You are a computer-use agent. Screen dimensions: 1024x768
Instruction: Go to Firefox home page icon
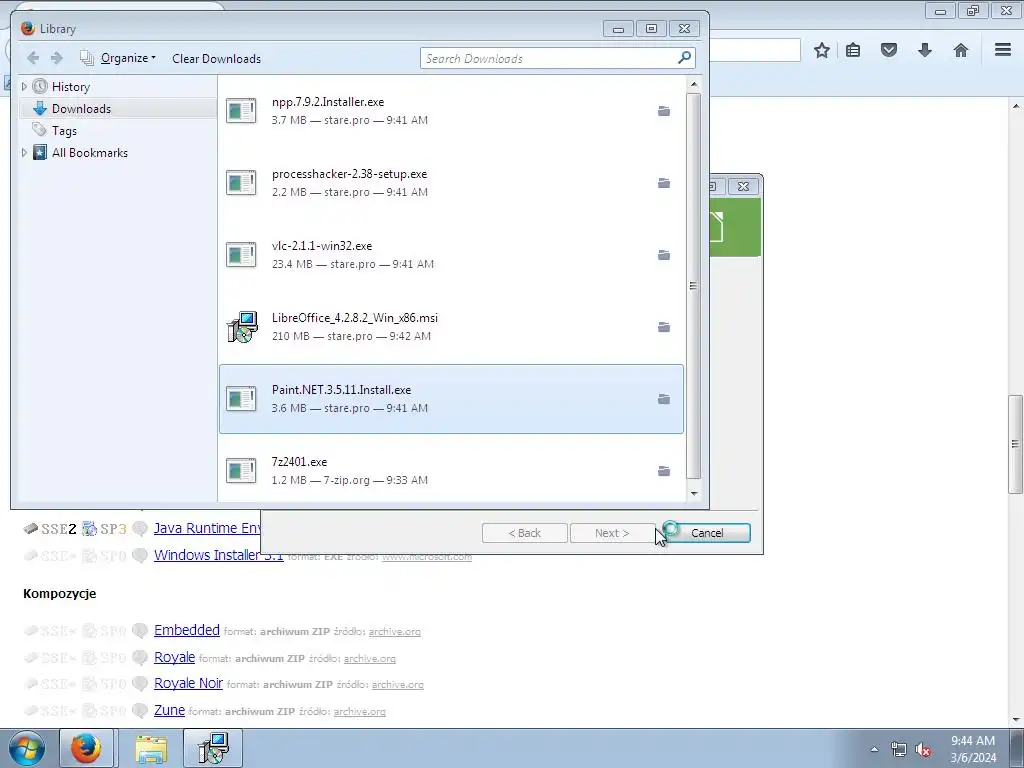point(961,50)
